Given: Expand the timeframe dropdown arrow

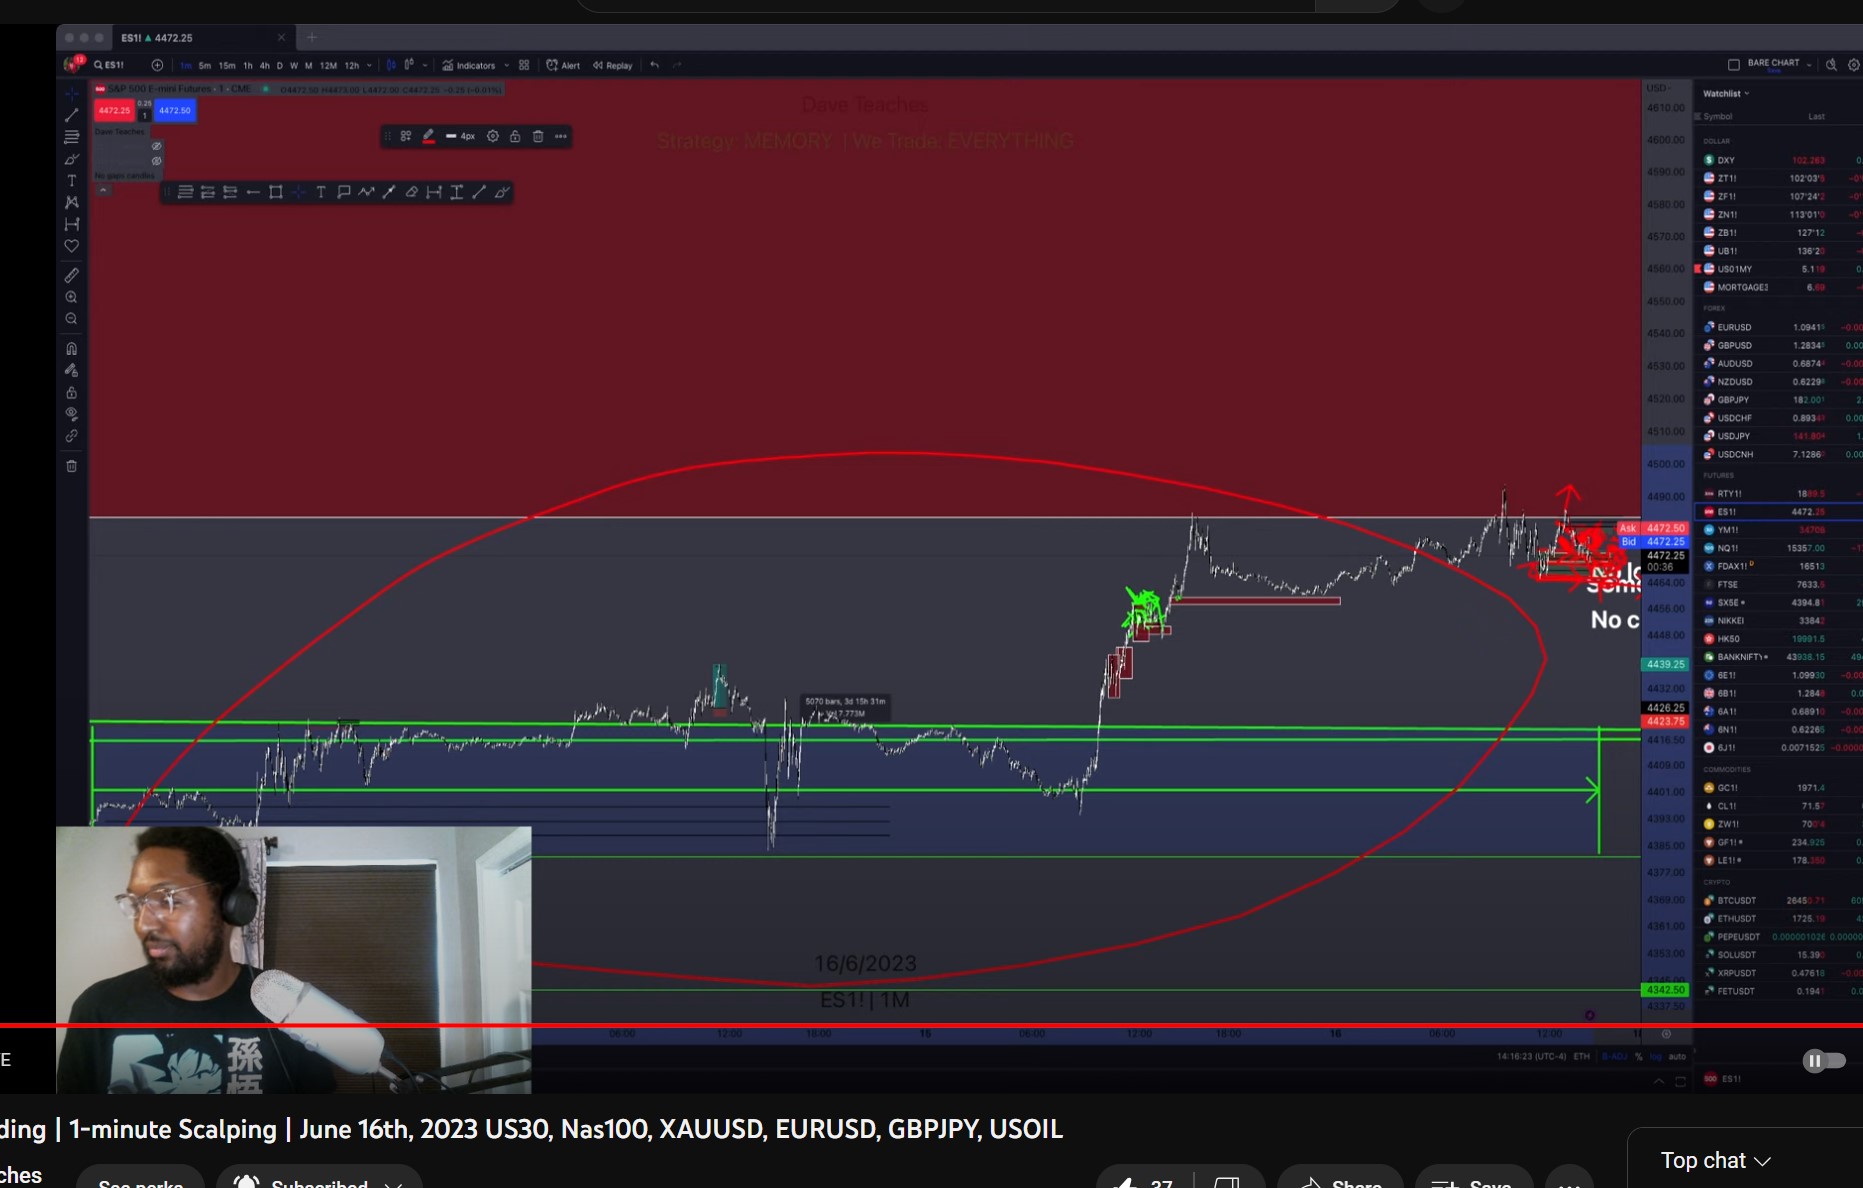Looking at the screenshot, I should click(369, 65).
